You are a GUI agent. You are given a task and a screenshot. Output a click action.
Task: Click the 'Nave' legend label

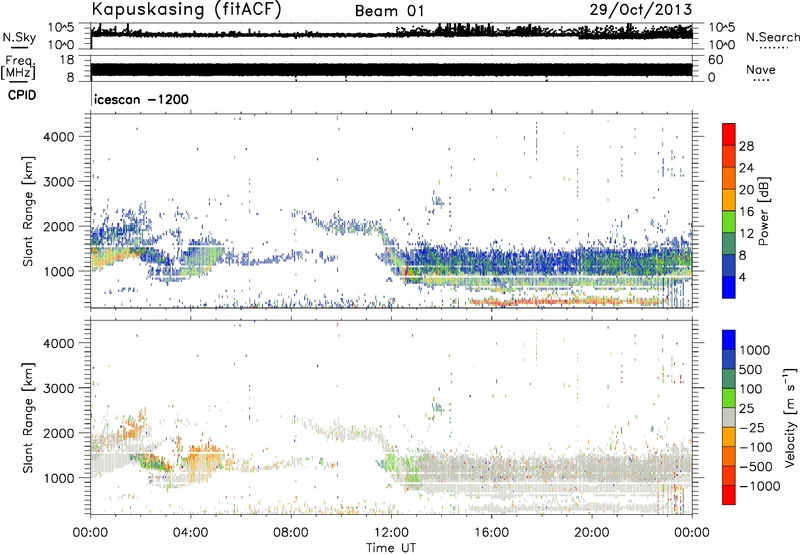coord(761,70)
